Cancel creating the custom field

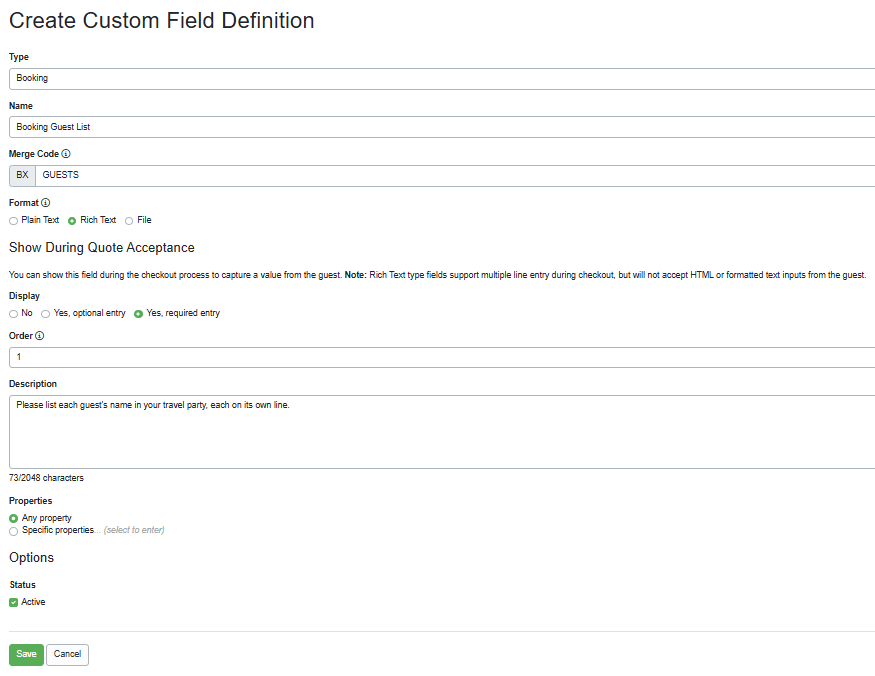(x=67, y=654)
